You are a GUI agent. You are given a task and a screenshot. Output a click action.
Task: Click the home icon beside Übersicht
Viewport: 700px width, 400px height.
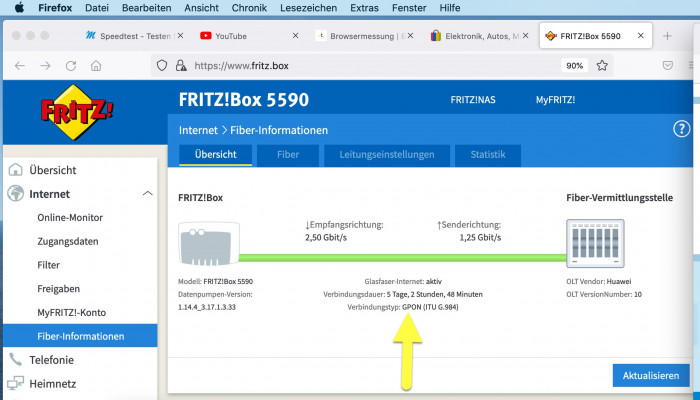(x=16, y=170)
